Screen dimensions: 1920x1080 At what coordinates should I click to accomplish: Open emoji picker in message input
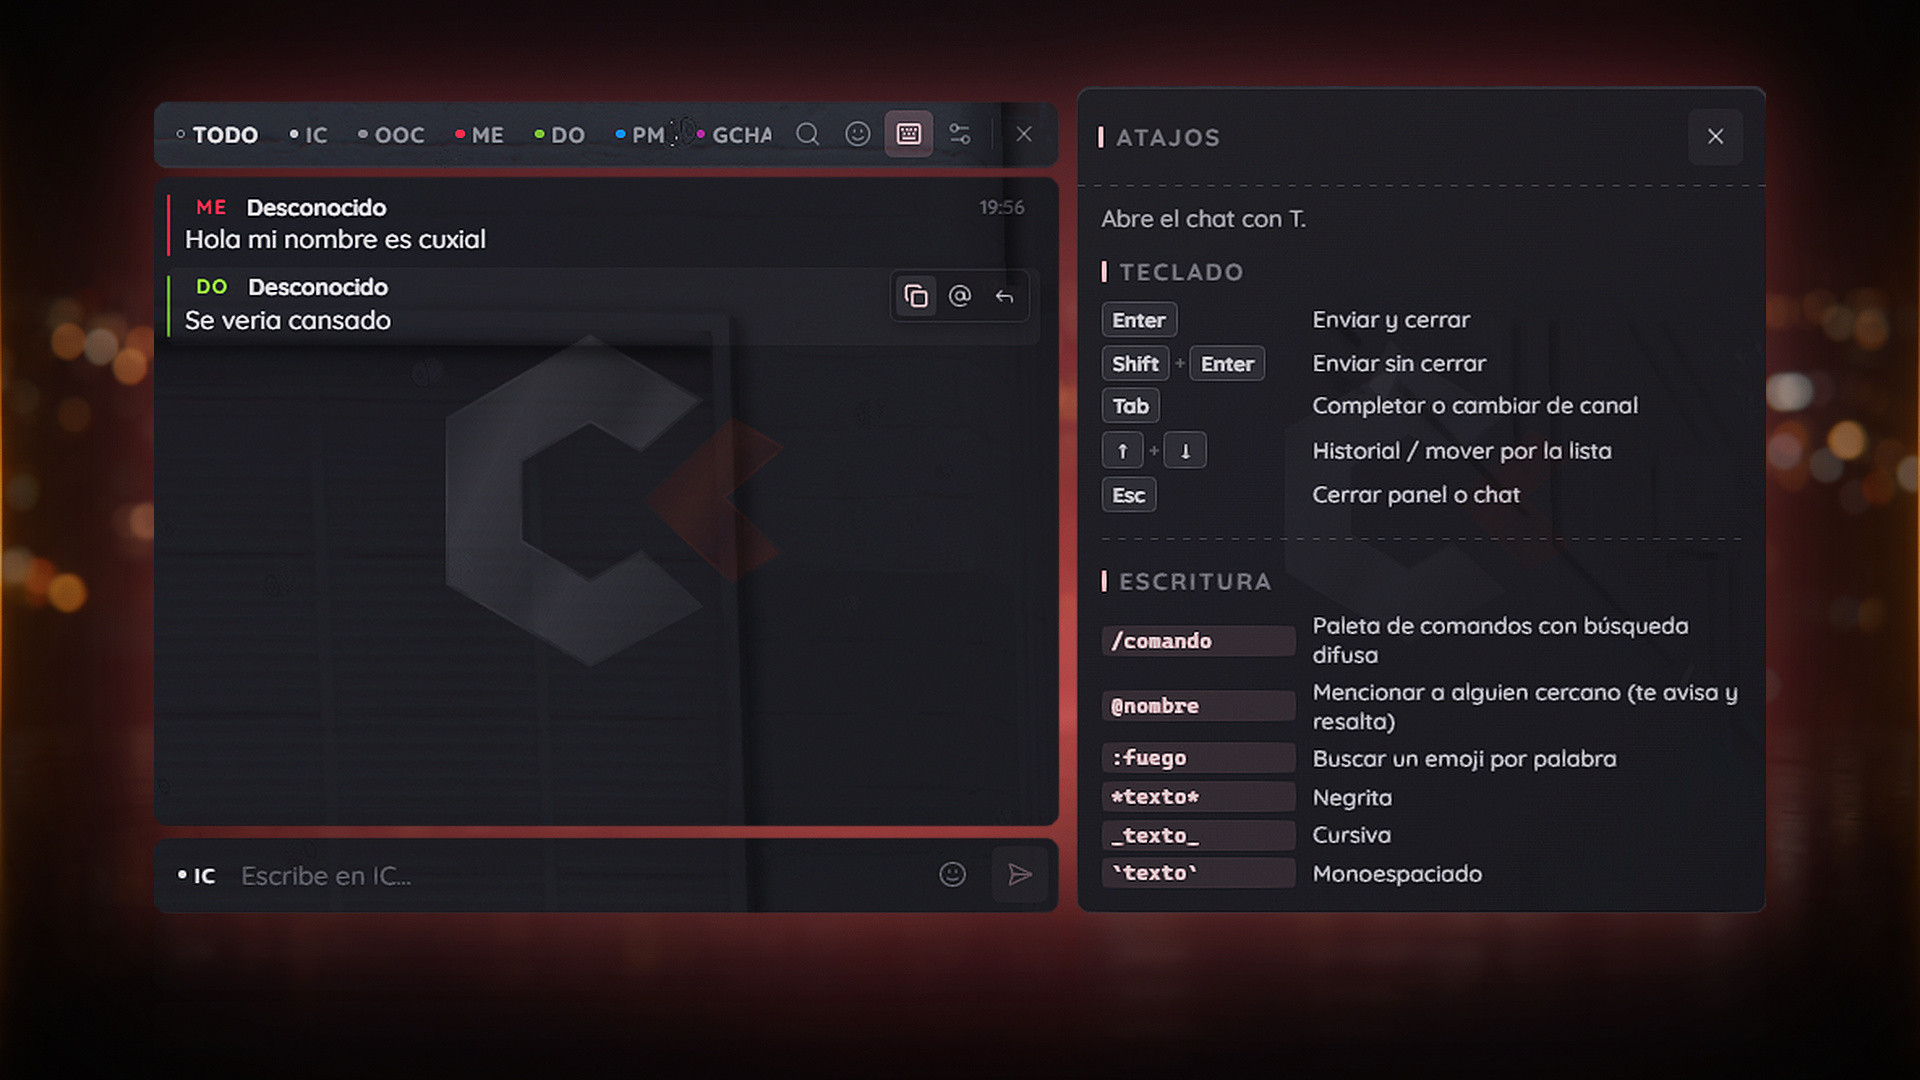pos(953,875)
